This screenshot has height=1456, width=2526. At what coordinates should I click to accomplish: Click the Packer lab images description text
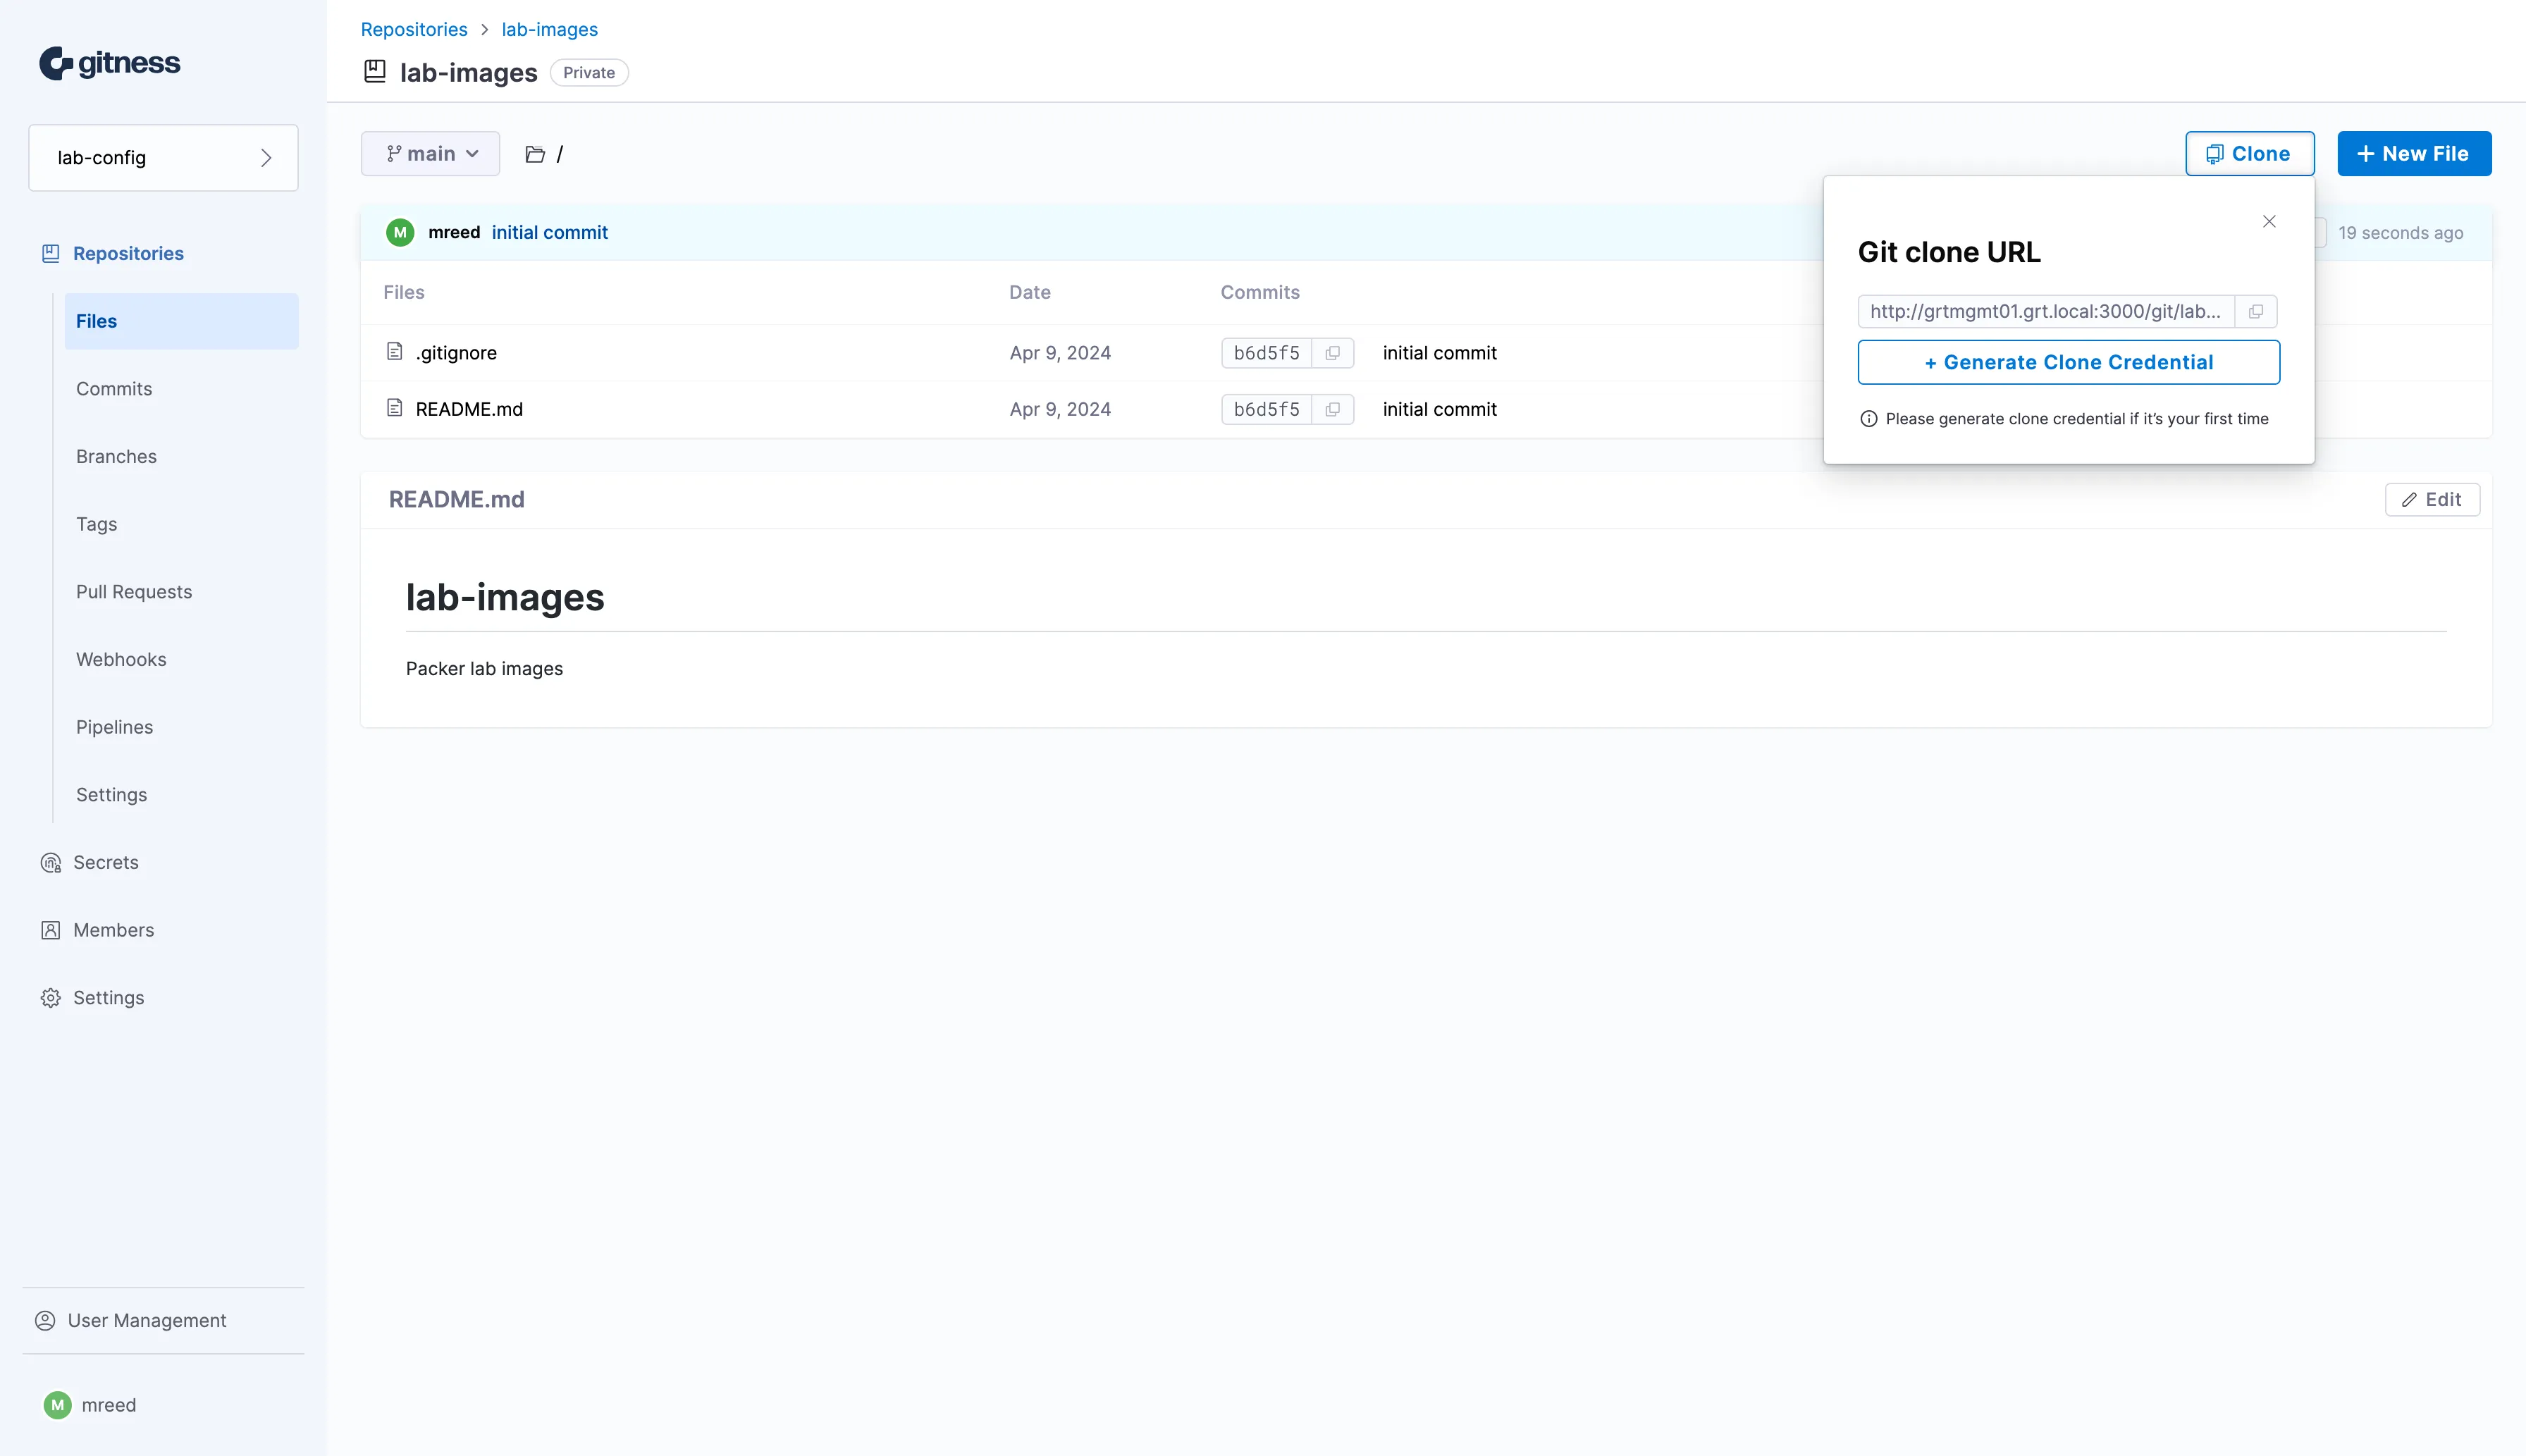[484, 669]
